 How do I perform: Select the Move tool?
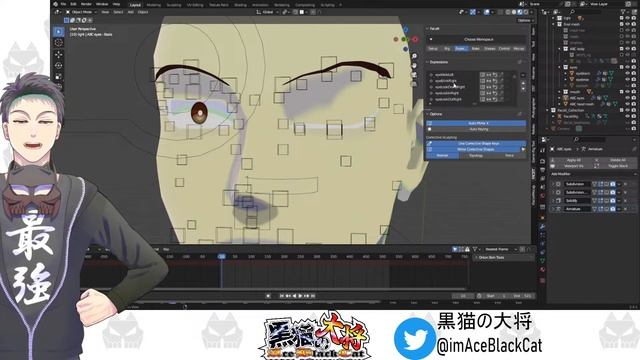(x=59, y=54)
